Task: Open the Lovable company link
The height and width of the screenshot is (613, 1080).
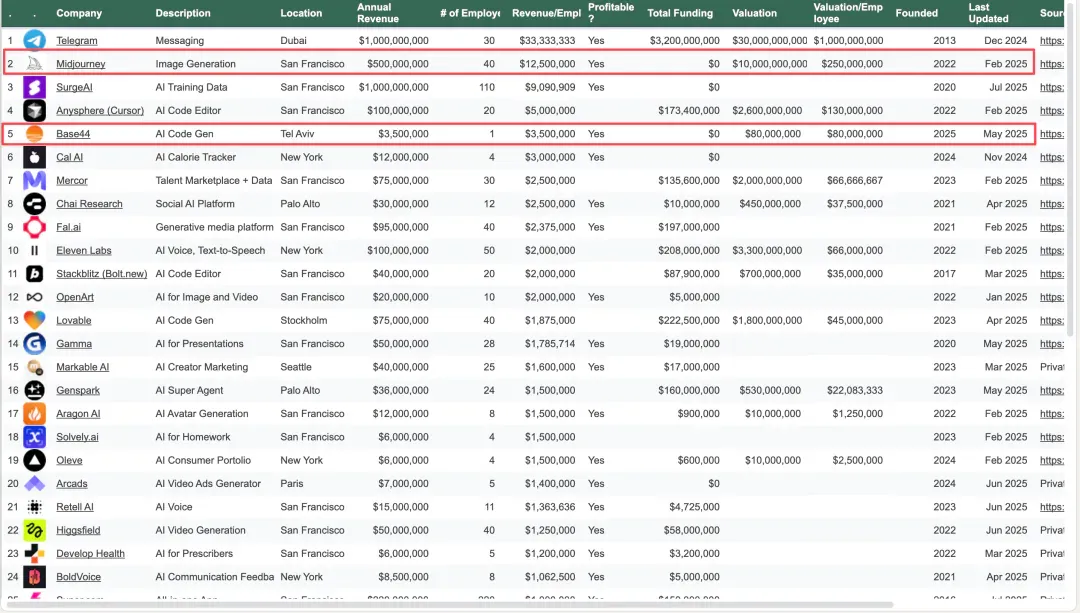Action: (x=74, y=320)
